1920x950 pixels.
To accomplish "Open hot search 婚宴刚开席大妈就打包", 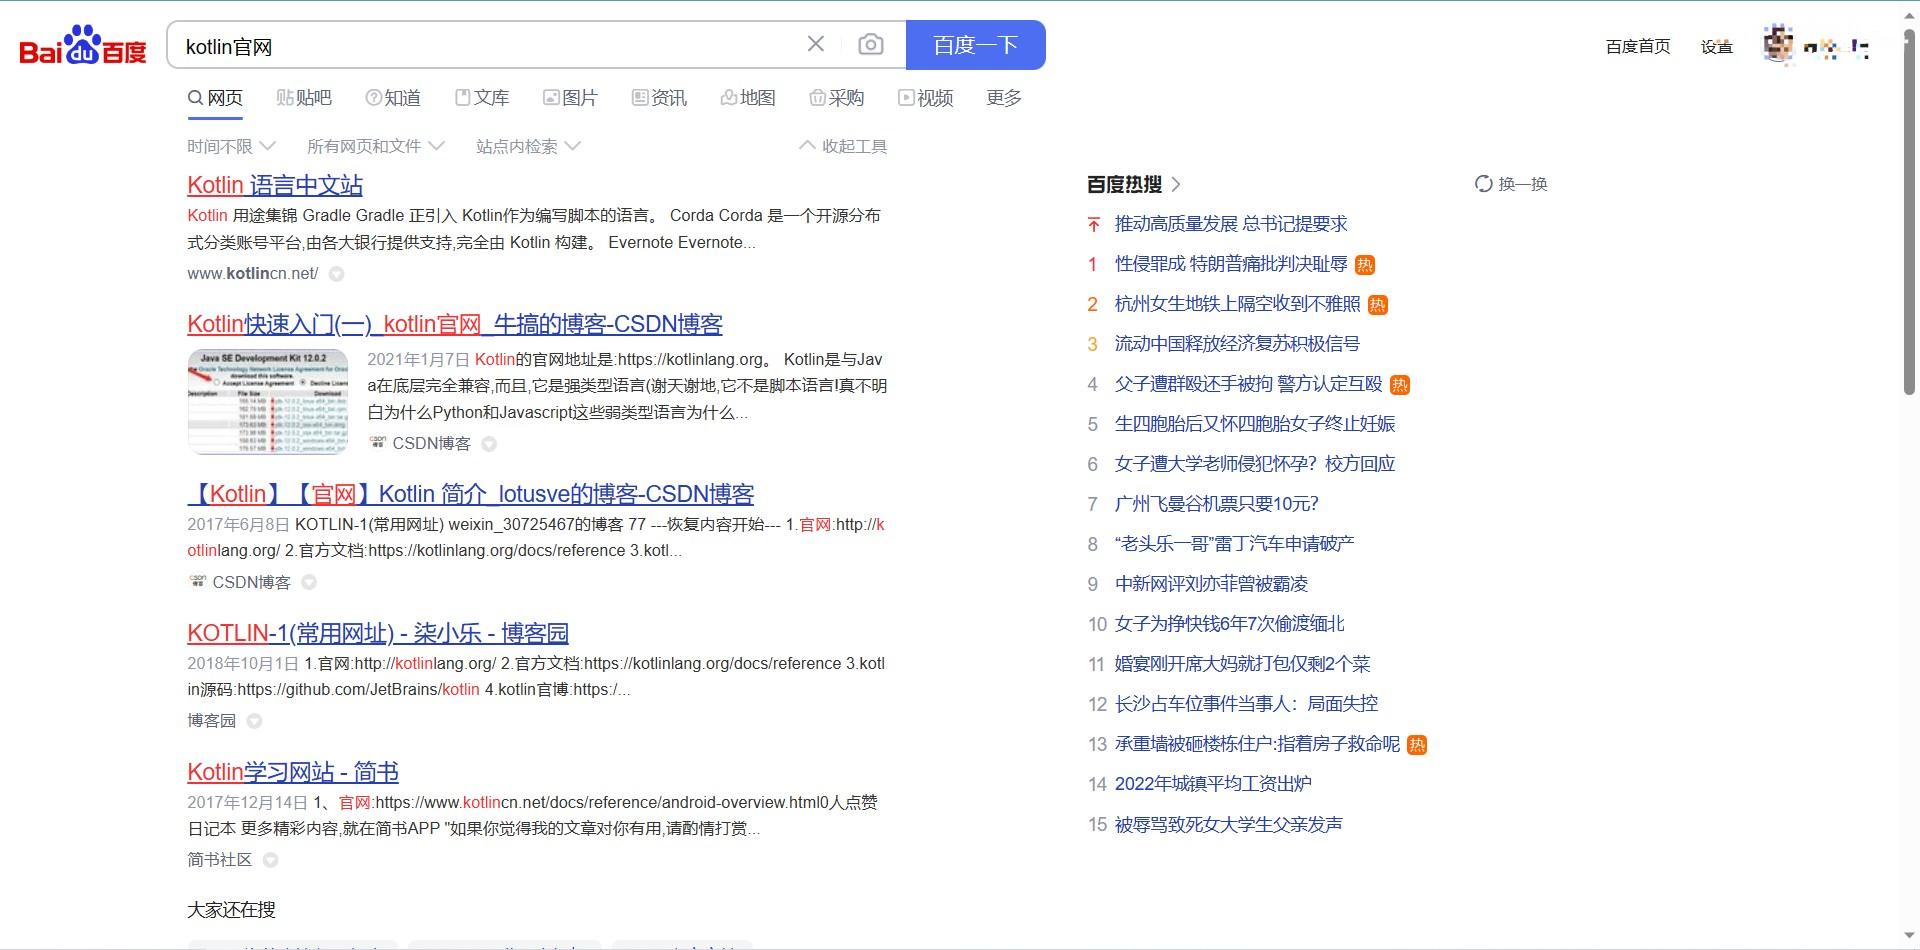I will tap(1243, 664).
